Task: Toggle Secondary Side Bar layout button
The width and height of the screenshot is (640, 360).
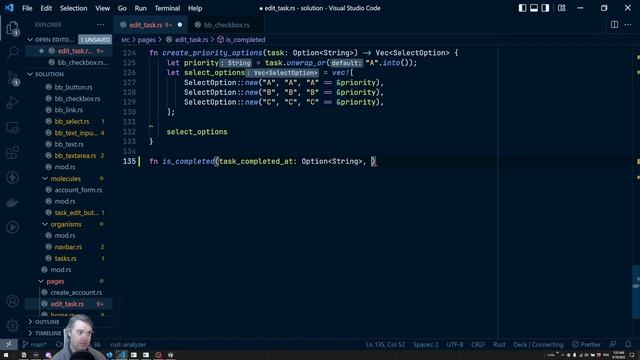Action: 545,8
